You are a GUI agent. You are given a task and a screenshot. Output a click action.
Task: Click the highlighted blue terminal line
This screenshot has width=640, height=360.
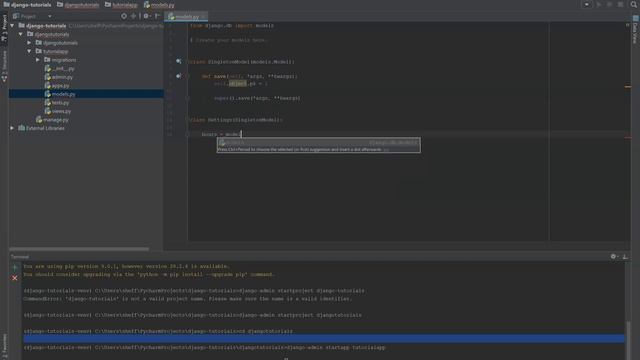coord(324,339)
